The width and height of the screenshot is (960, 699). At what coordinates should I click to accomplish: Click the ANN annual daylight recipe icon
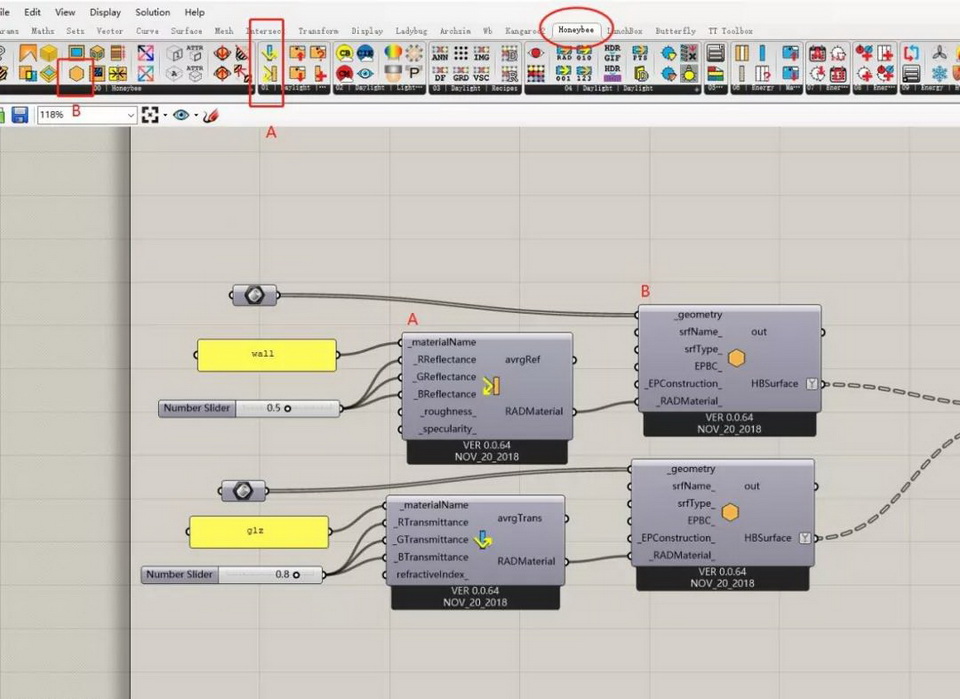point(437,52)
